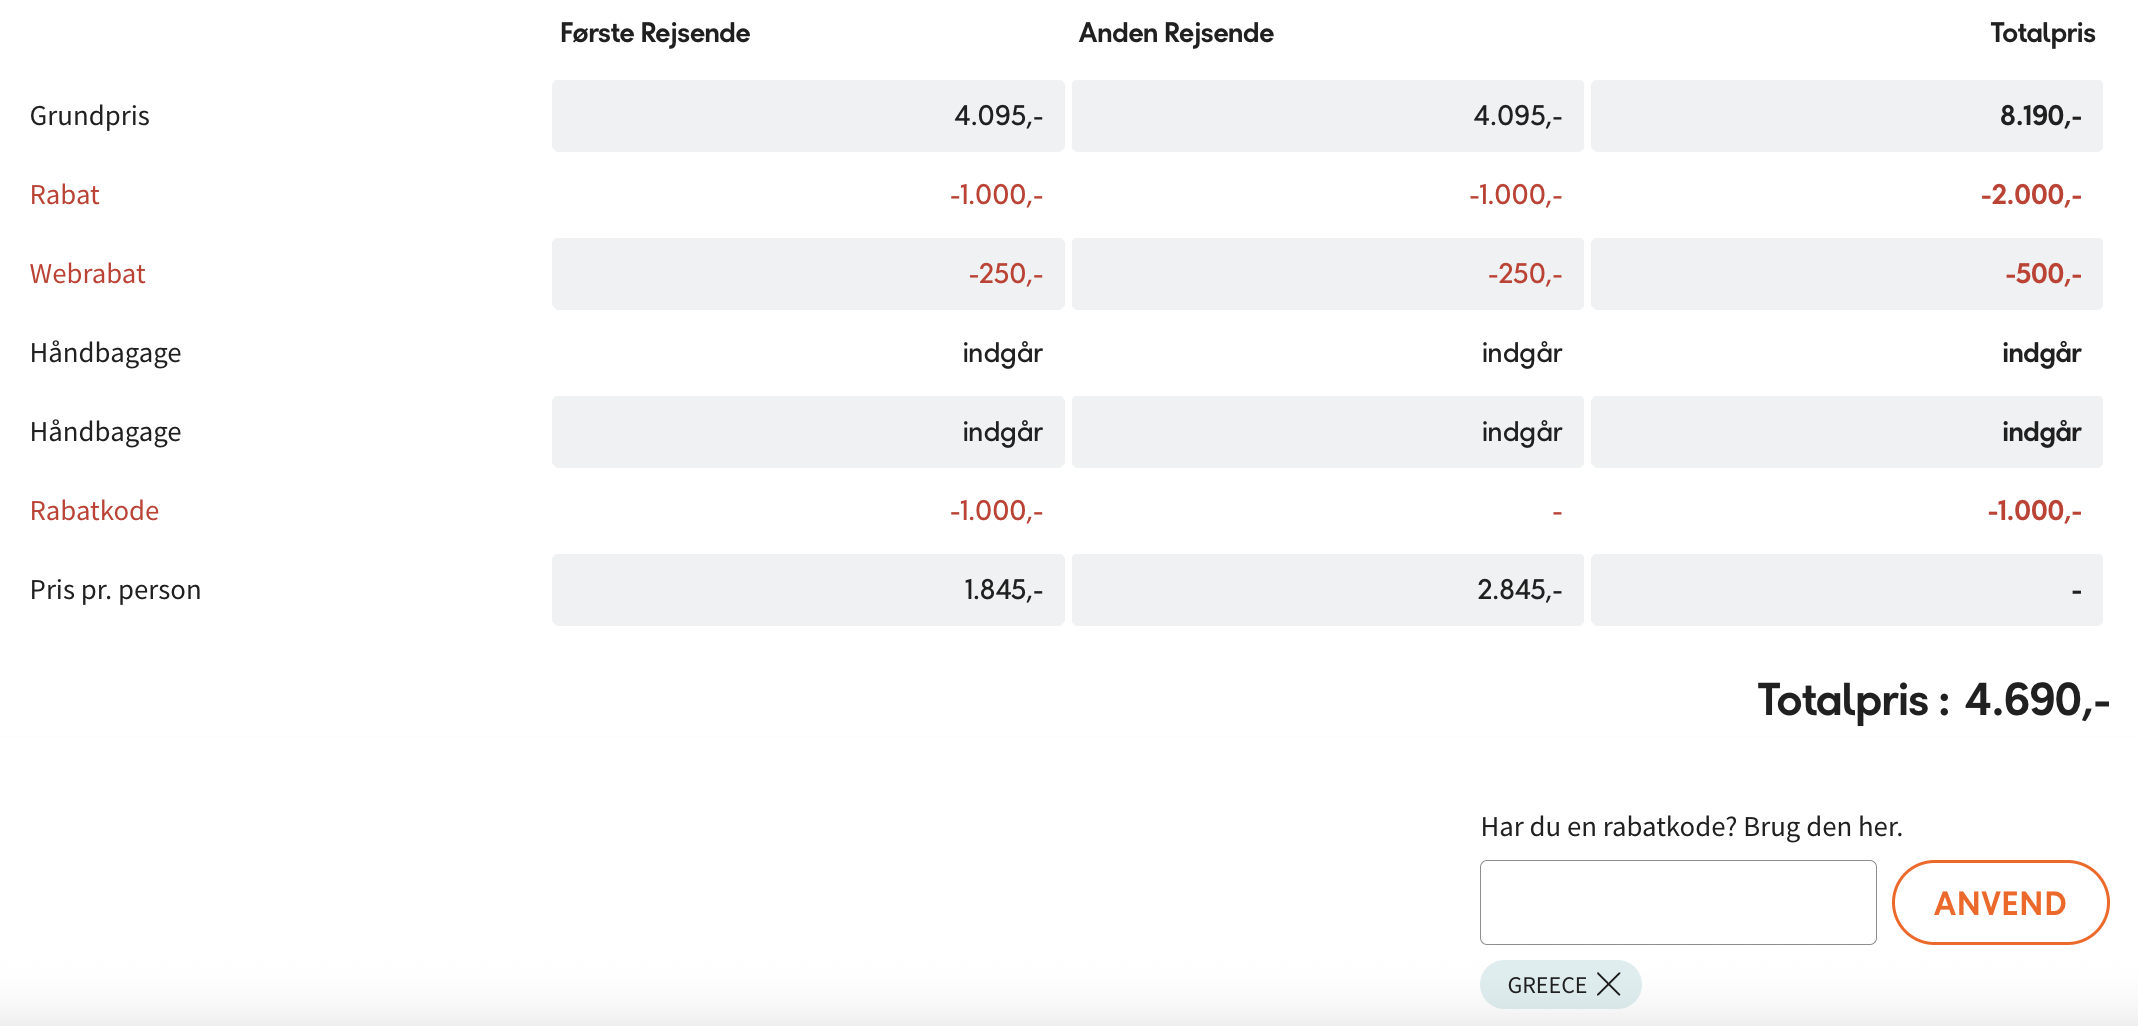The width and height of the screenshot is (2138, 1026).
Task: Click the Første Rejsende column header
Action: pyautogui.click(x=654, y=33)
